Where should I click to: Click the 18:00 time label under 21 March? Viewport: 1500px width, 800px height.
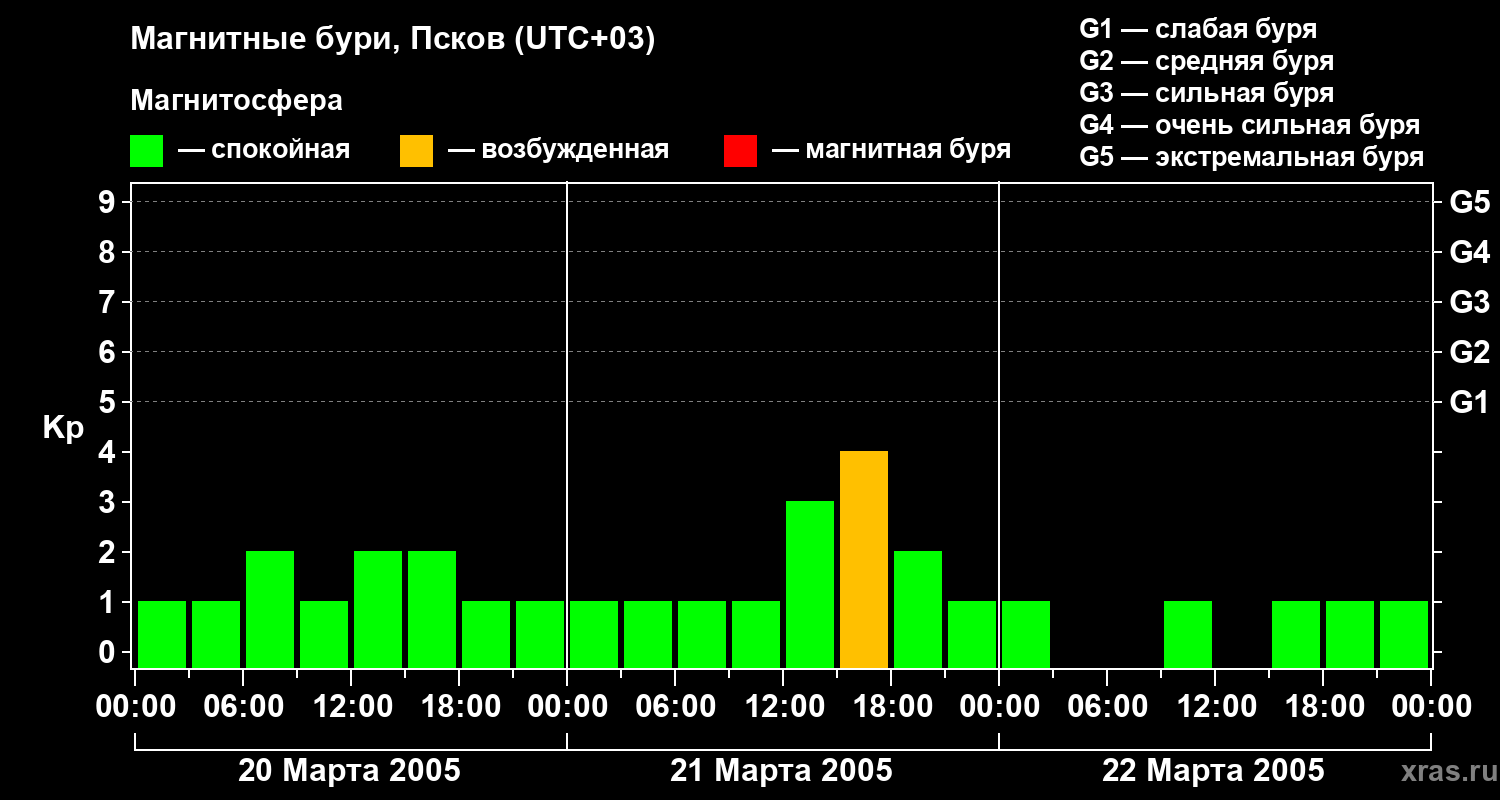pyautogui.click(x=891, y=707)
